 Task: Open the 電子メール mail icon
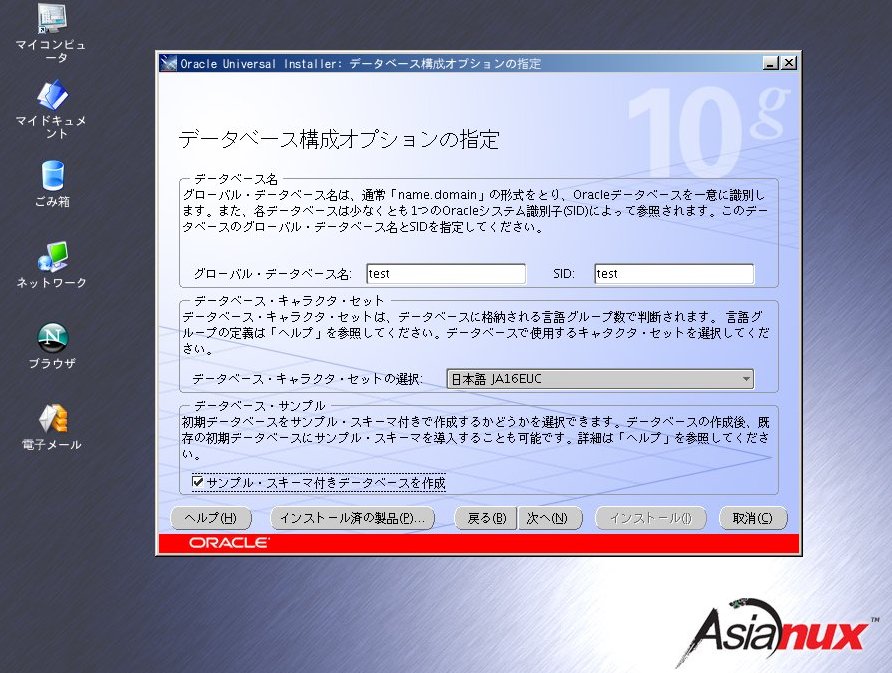[x=52, y=427]
